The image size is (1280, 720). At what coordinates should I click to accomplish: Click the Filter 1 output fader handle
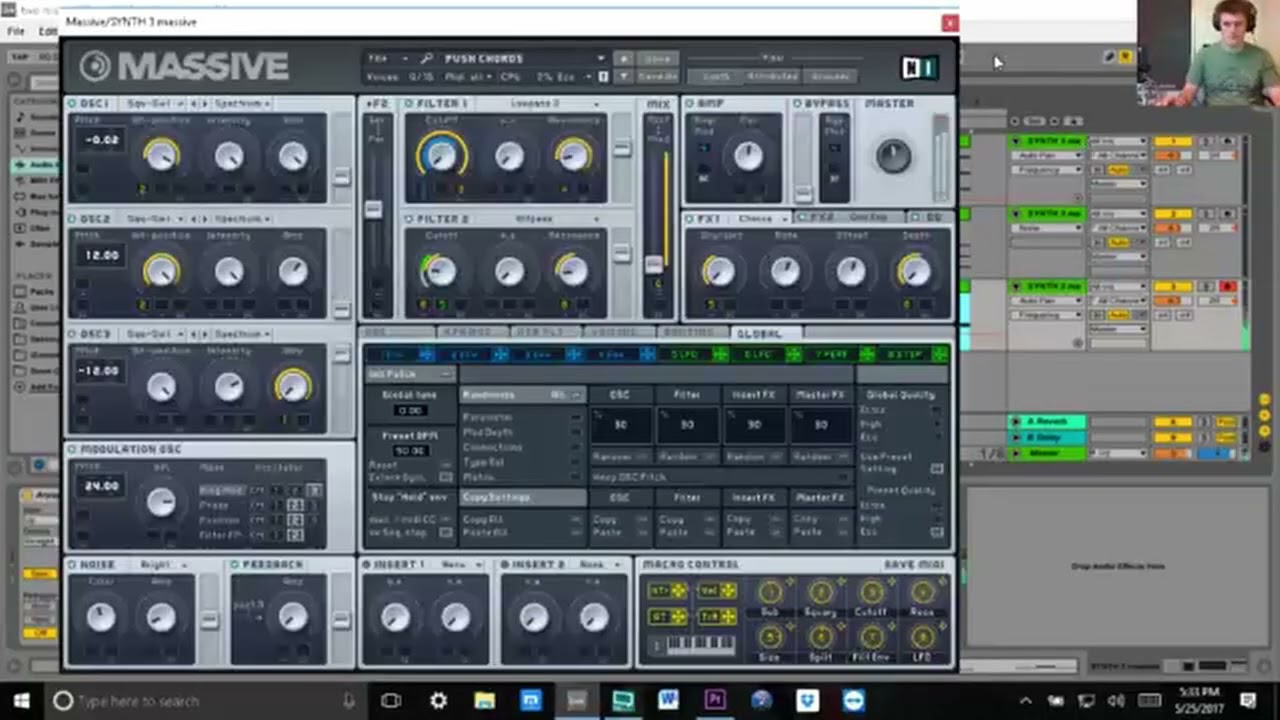coord(621,149)
